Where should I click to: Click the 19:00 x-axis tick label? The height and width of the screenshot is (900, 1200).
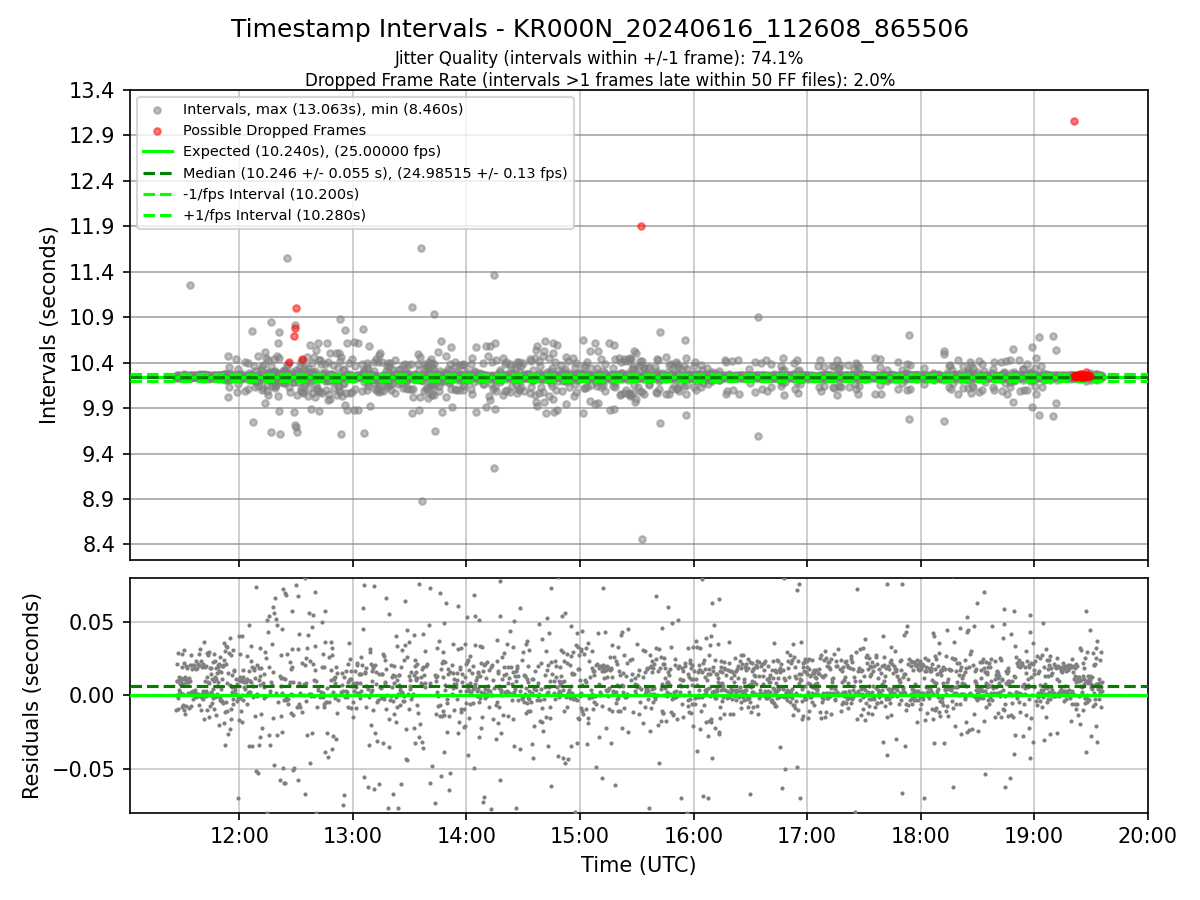tap(1034, 835)
